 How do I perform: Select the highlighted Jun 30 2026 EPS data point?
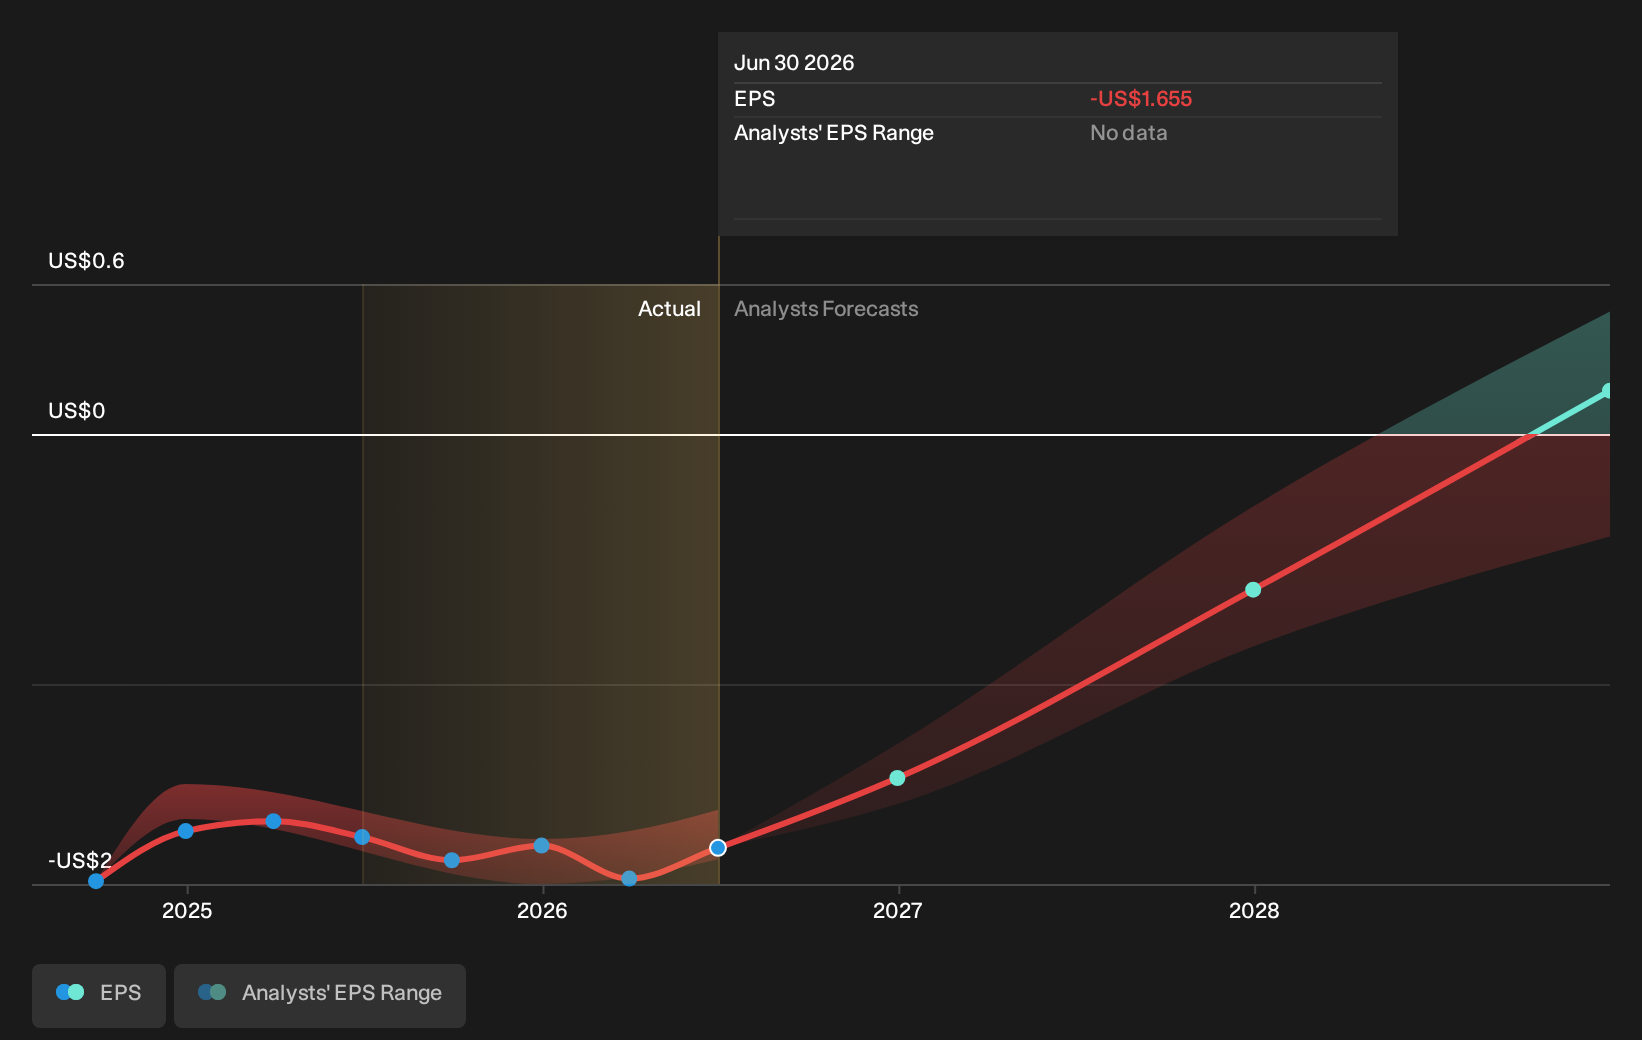pos(718,848)
